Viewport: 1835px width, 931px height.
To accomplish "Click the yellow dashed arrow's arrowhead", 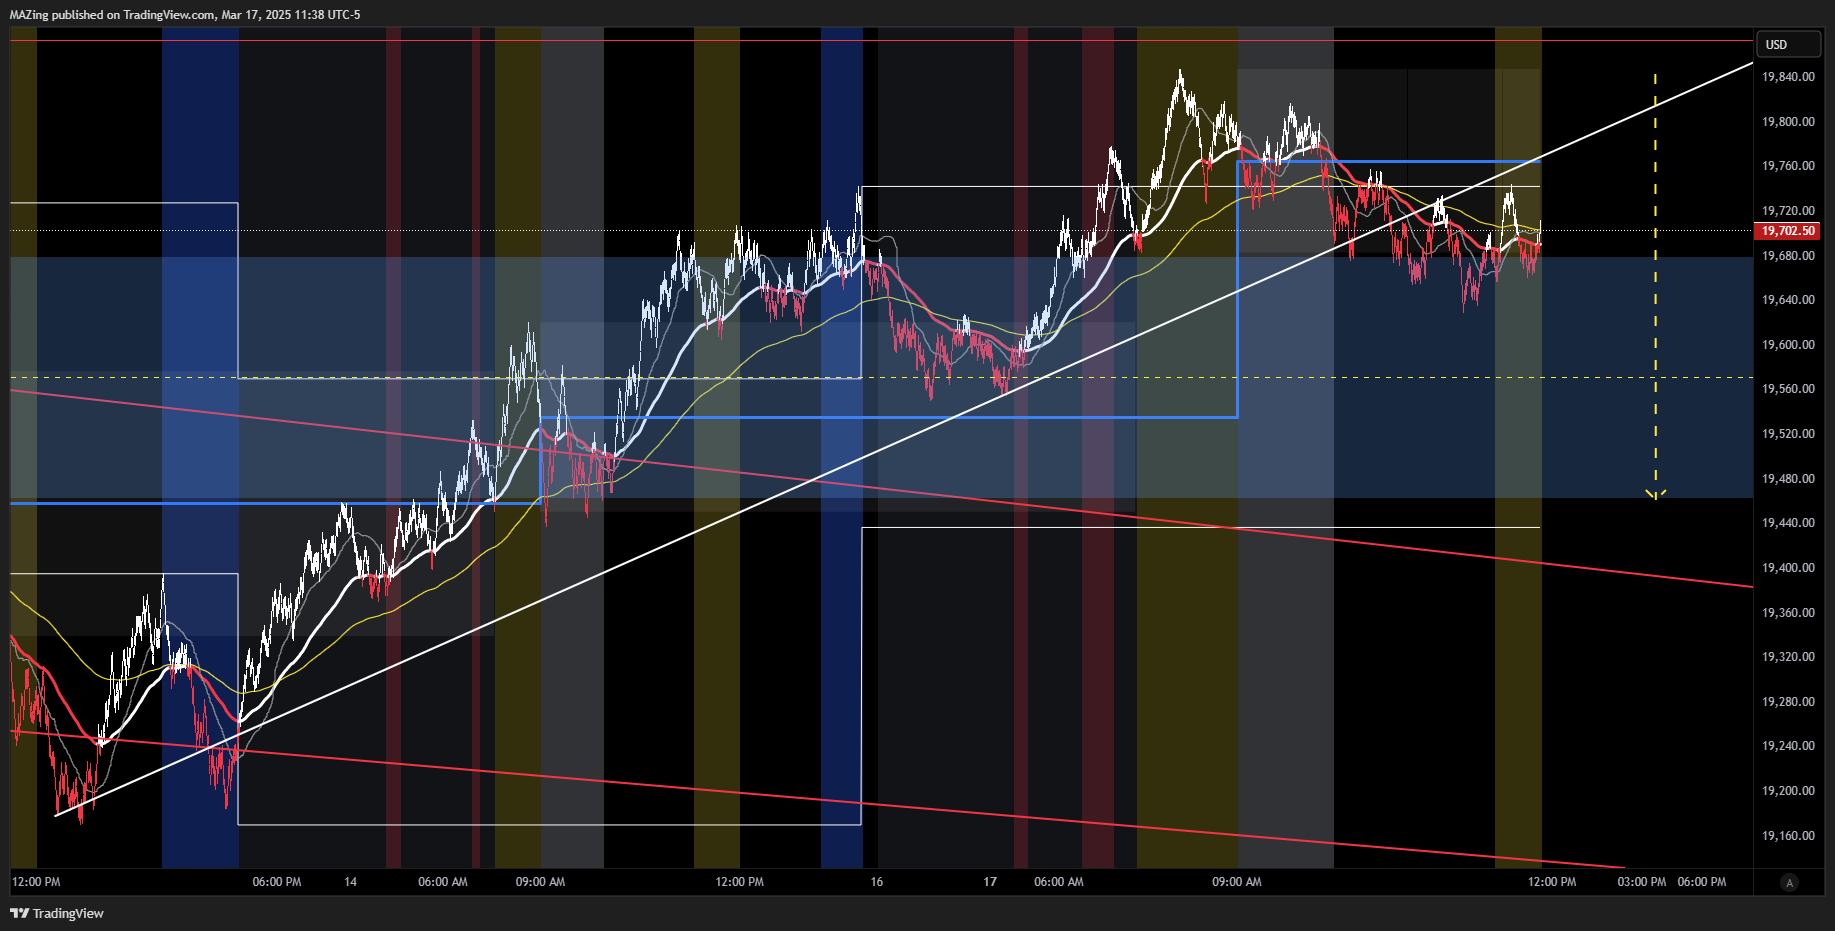I will [x=1655, y=494].
